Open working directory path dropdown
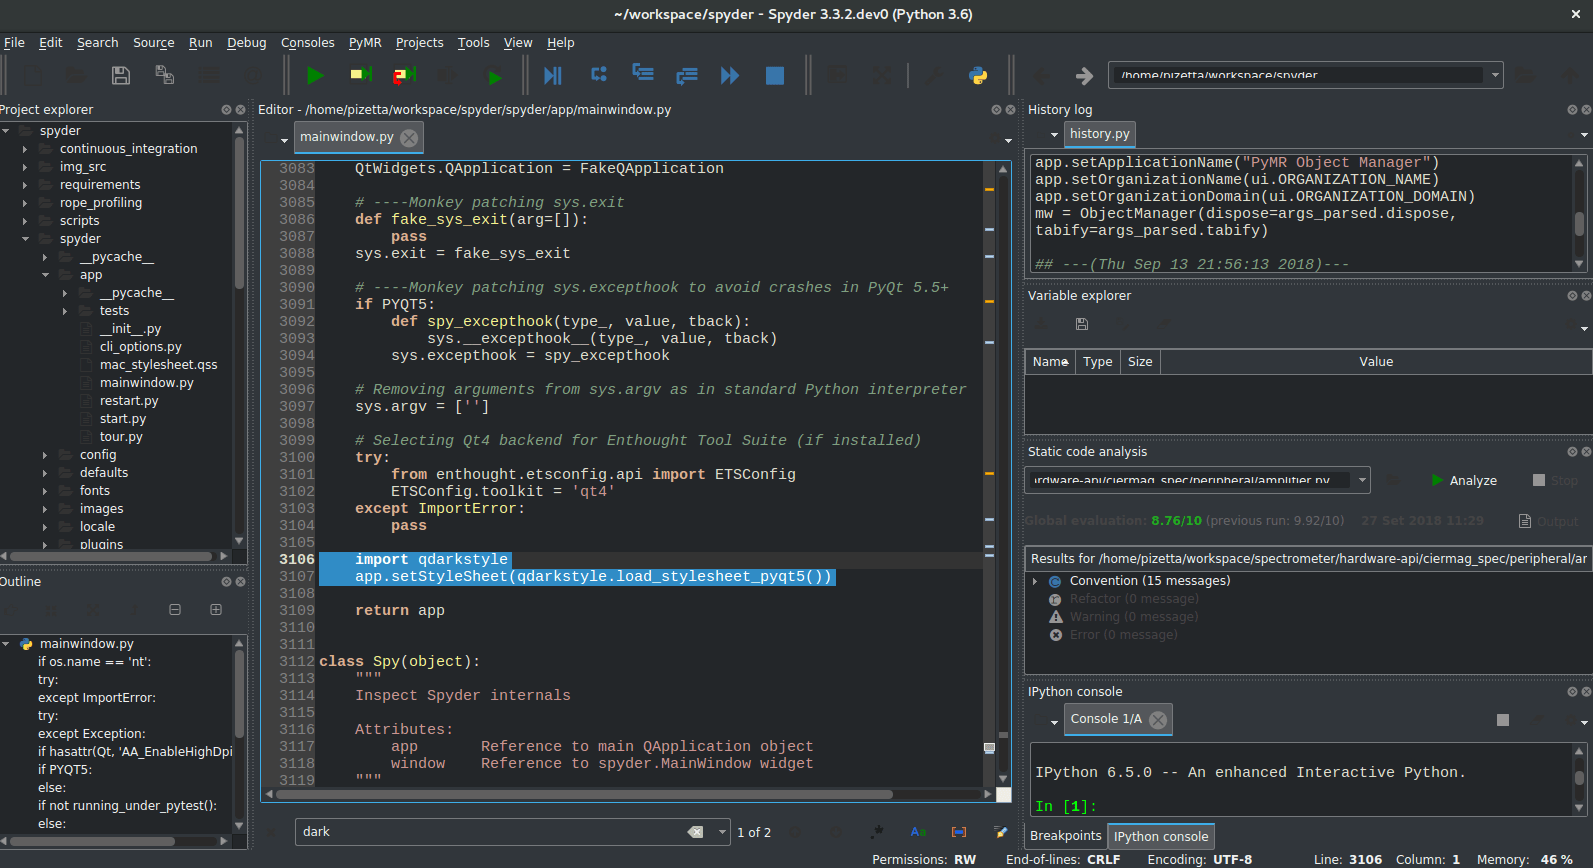 point(1495,75)
